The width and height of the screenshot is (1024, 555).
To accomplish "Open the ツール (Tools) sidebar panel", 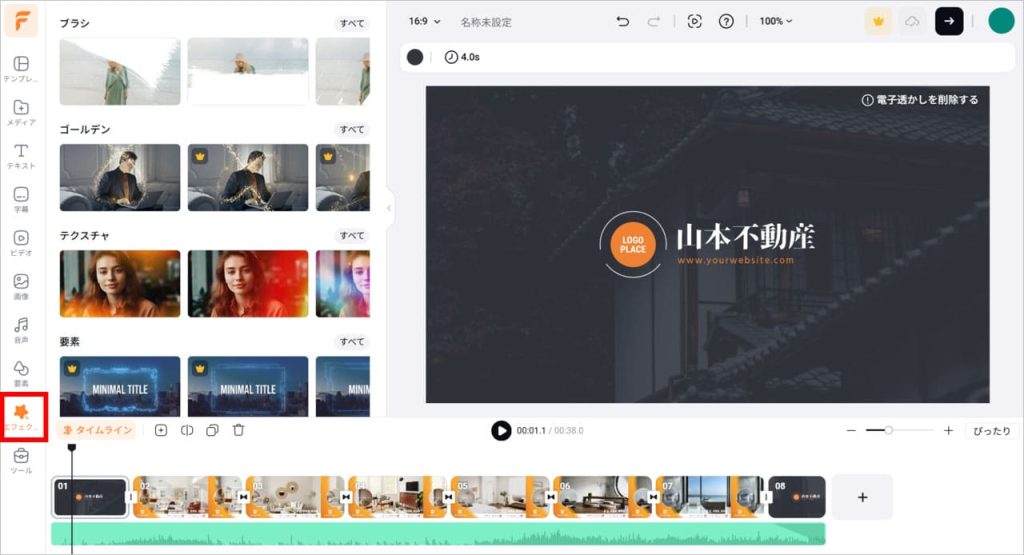I will [21, 461].
